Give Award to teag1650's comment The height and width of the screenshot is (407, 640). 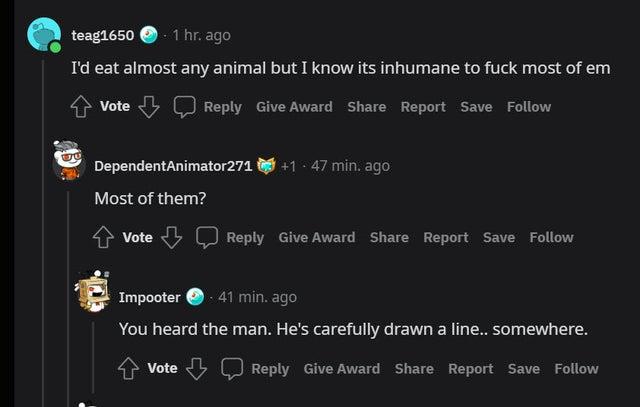click(x=294, y=106)
